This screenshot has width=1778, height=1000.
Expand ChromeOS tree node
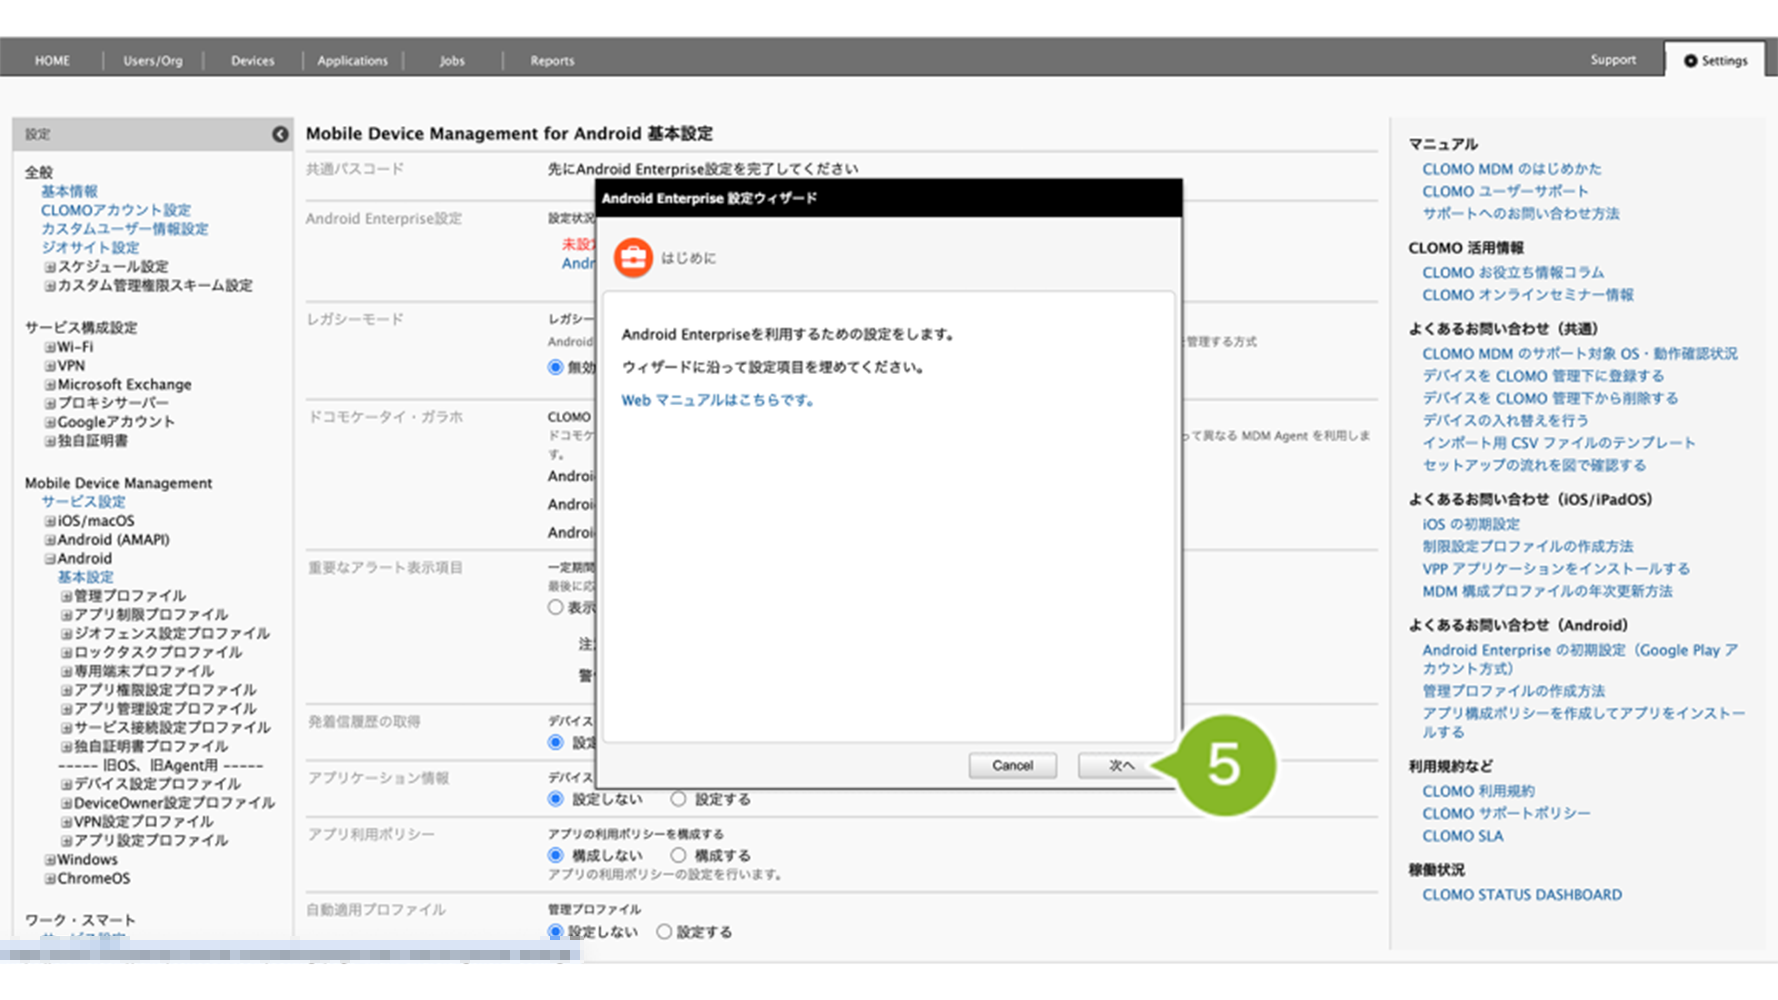pyautogui.click(x=49, y=879)
